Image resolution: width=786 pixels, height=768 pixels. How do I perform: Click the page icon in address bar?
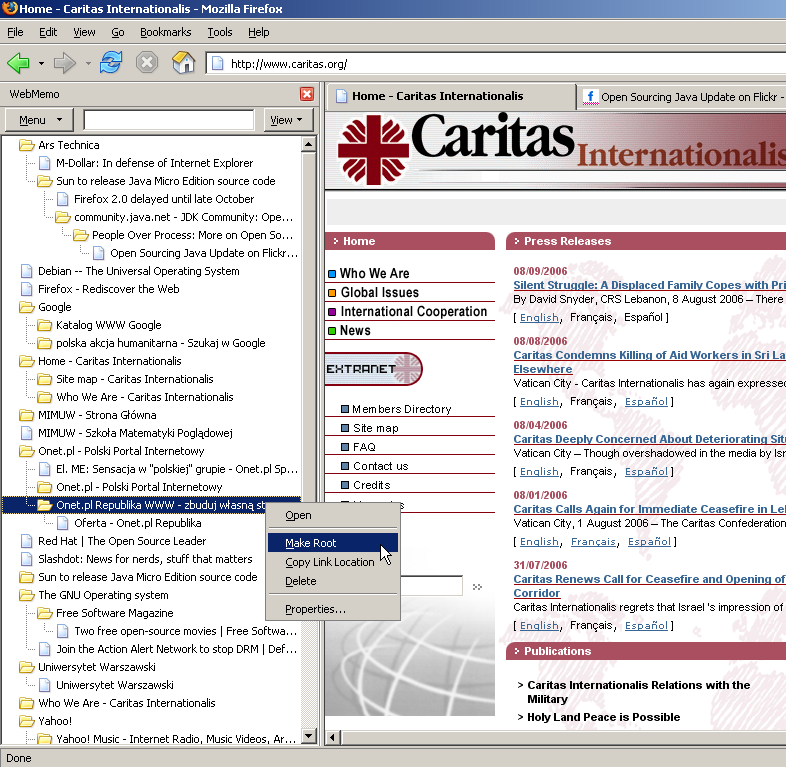[x=218, y=64]
